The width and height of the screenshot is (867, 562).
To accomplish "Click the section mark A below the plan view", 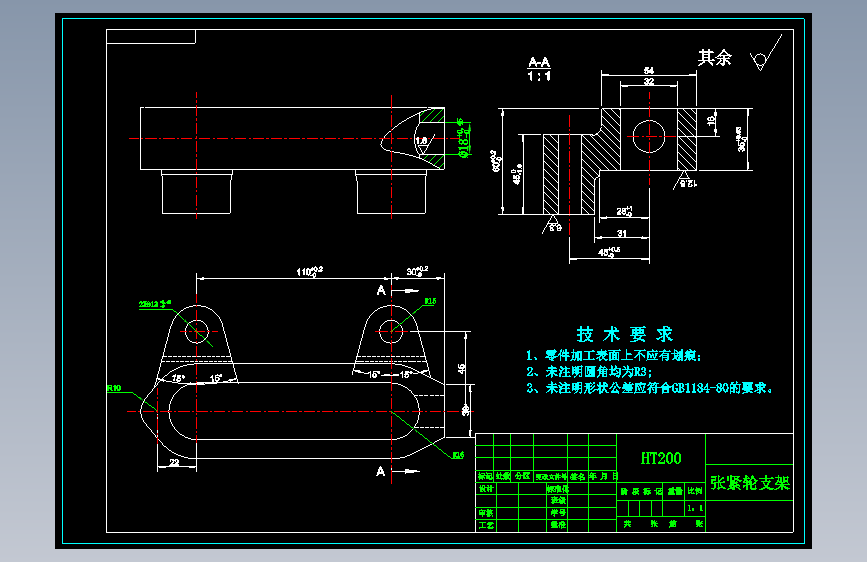I will (x=380, y=471).
